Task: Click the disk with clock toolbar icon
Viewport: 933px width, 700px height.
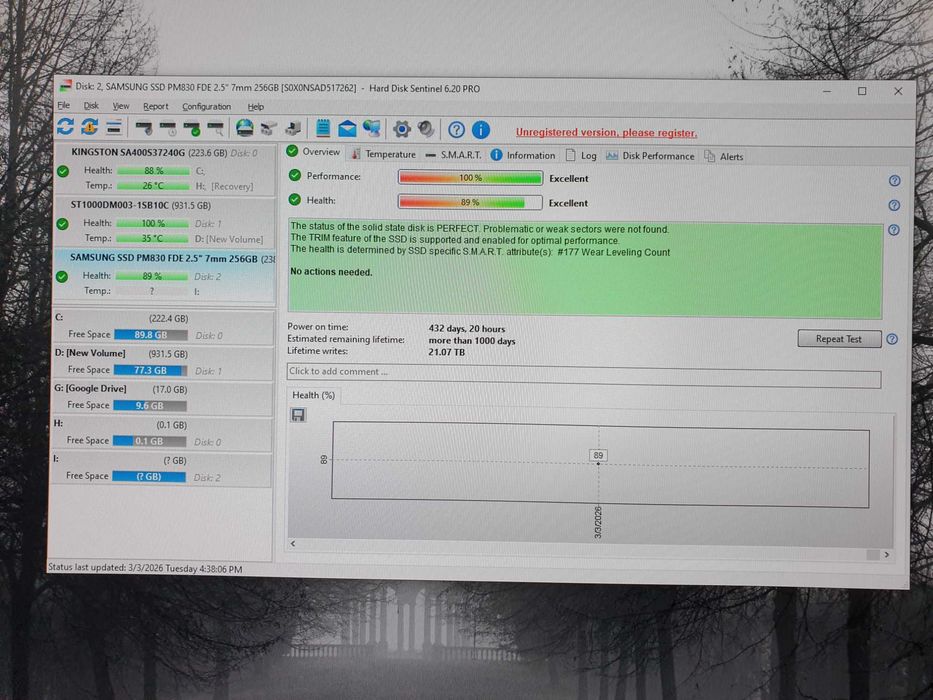Action: 168,128
